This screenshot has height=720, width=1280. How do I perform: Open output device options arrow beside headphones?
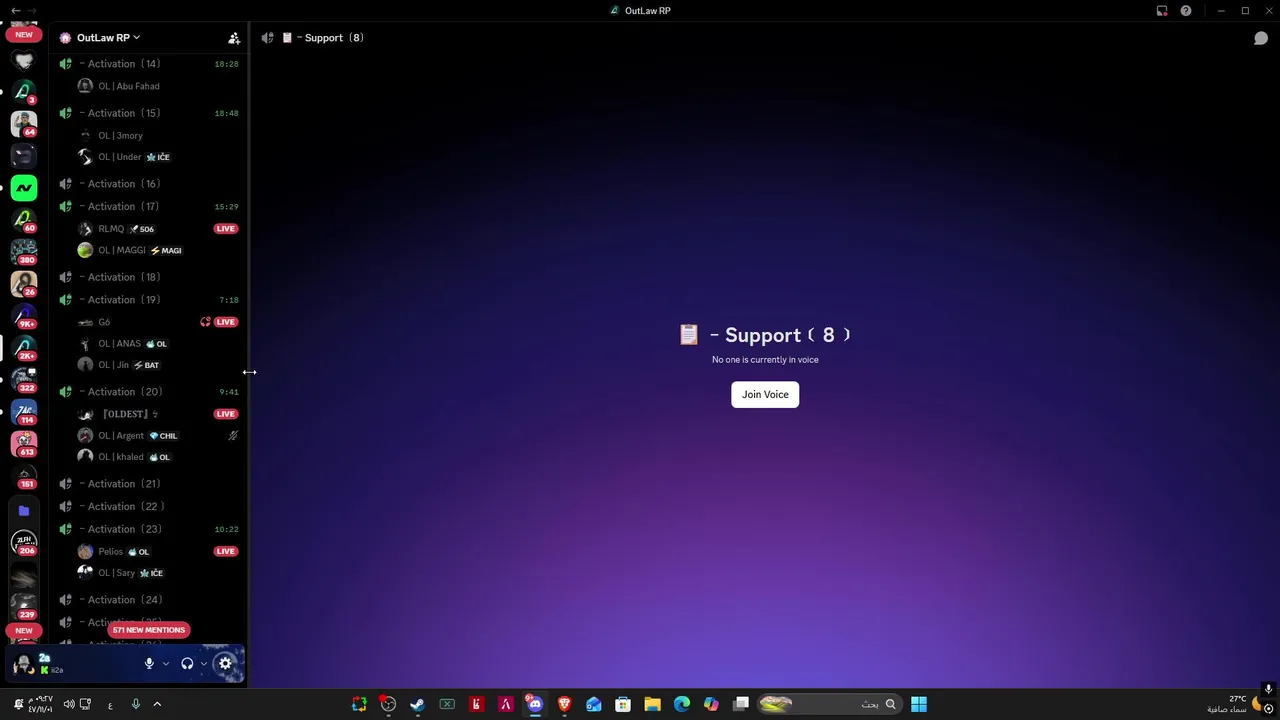(204, 663)
